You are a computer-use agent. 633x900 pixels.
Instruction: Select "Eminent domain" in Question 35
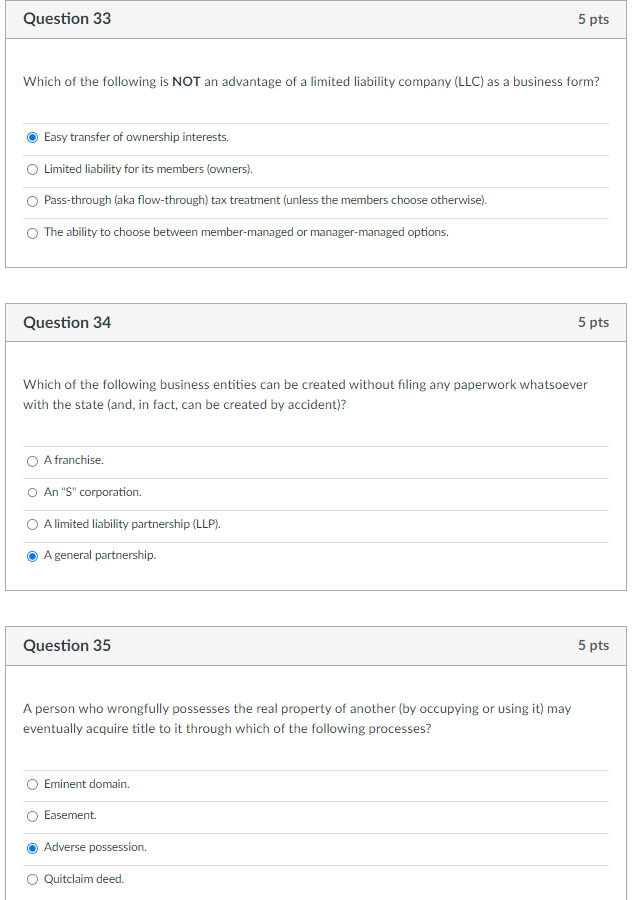coord(32,784)
